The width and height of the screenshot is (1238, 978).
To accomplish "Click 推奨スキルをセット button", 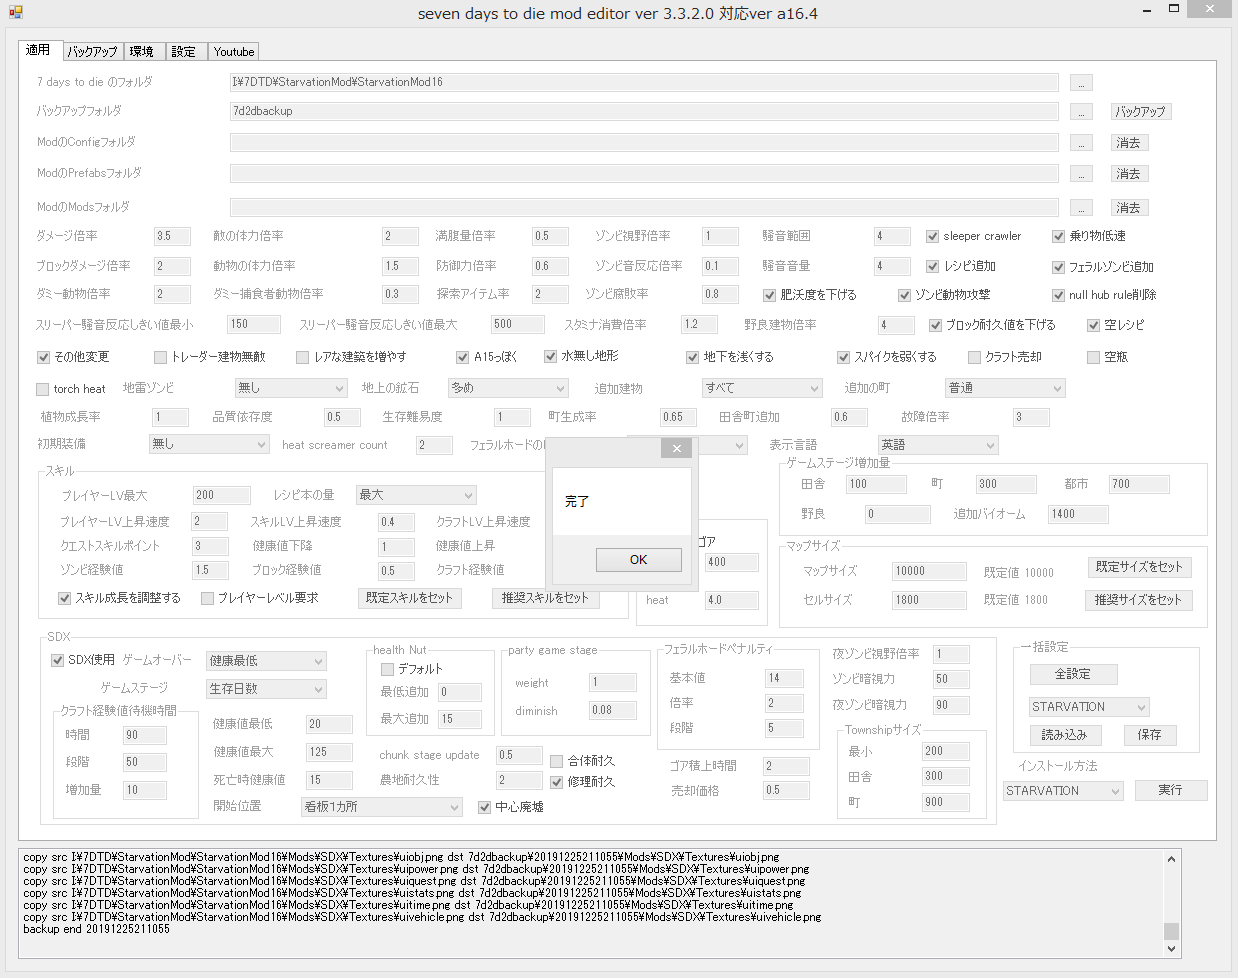I will [545, 598].
